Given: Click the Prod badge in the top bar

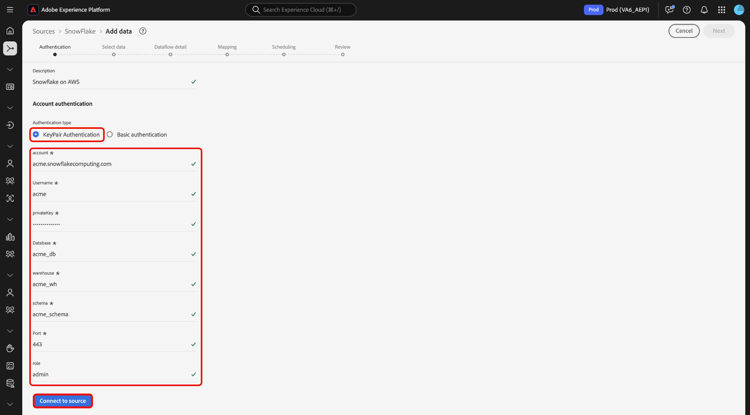Looking at the screenshot, I should pos(593,10).
